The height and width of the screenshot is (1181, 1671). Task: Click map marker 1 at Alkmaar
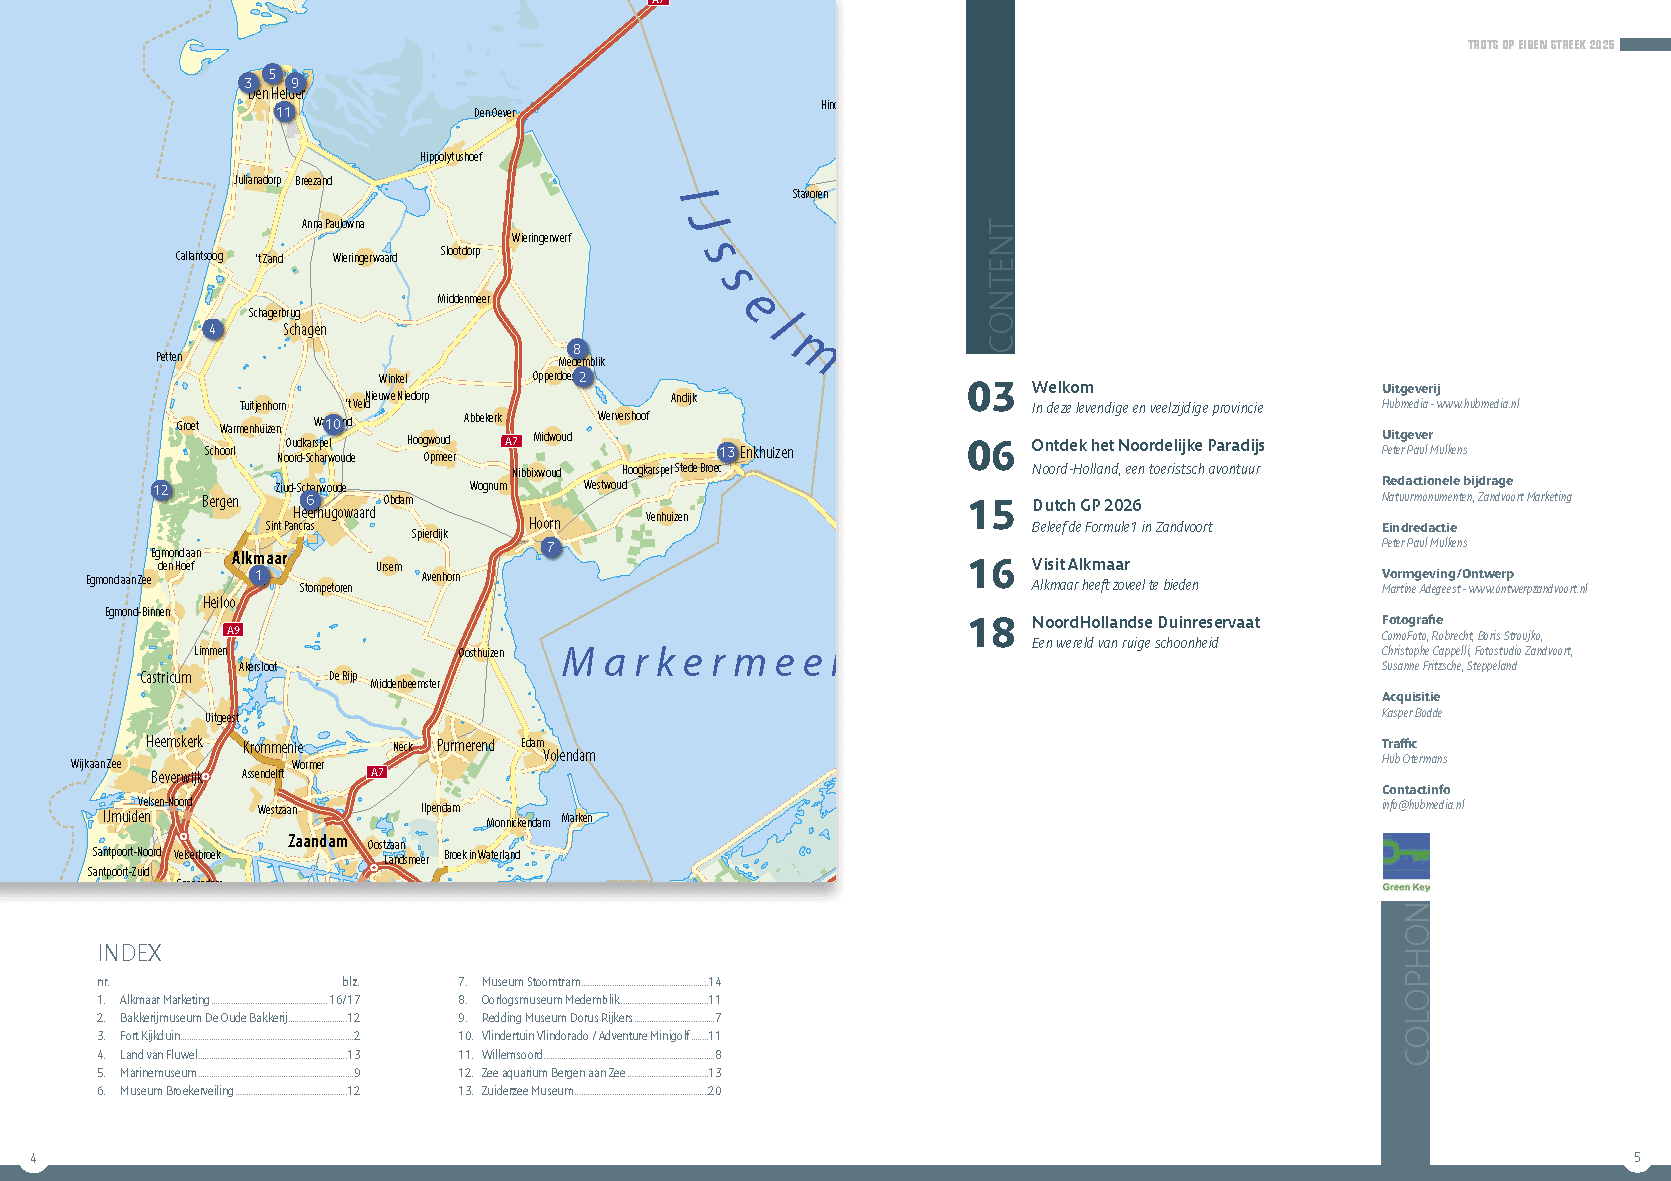259,575
